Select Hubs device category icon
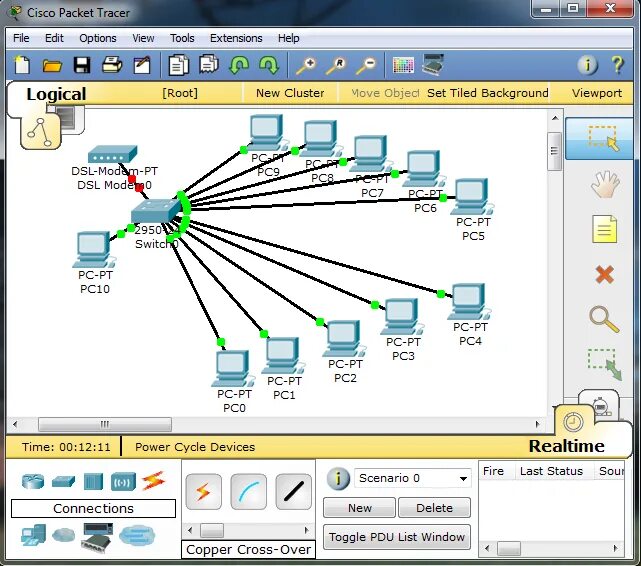 point(93,481)
